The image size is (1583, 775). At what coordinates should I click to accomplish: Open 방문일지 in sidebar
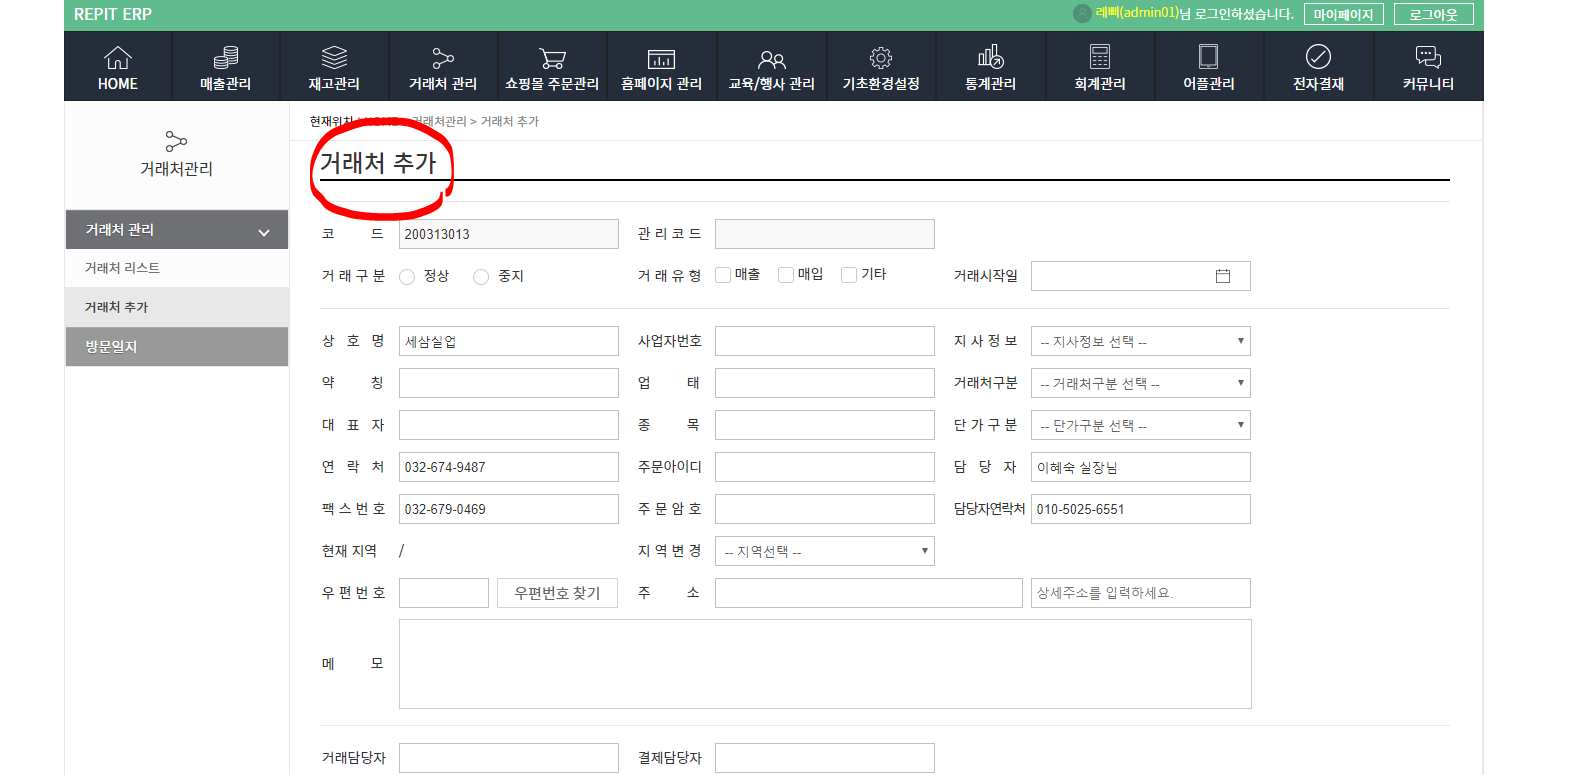(x=177, y=346)
